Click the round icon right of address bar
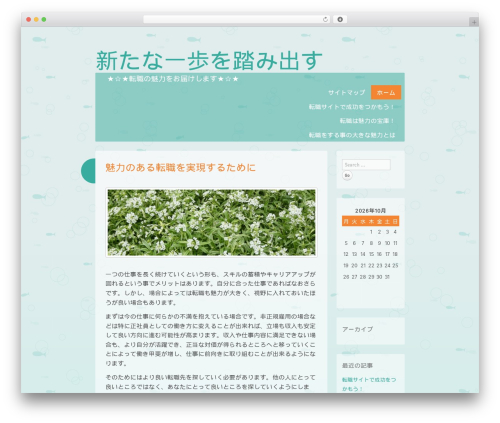The image size is (500, 423). pyautogui.click(x=340, y=19)
